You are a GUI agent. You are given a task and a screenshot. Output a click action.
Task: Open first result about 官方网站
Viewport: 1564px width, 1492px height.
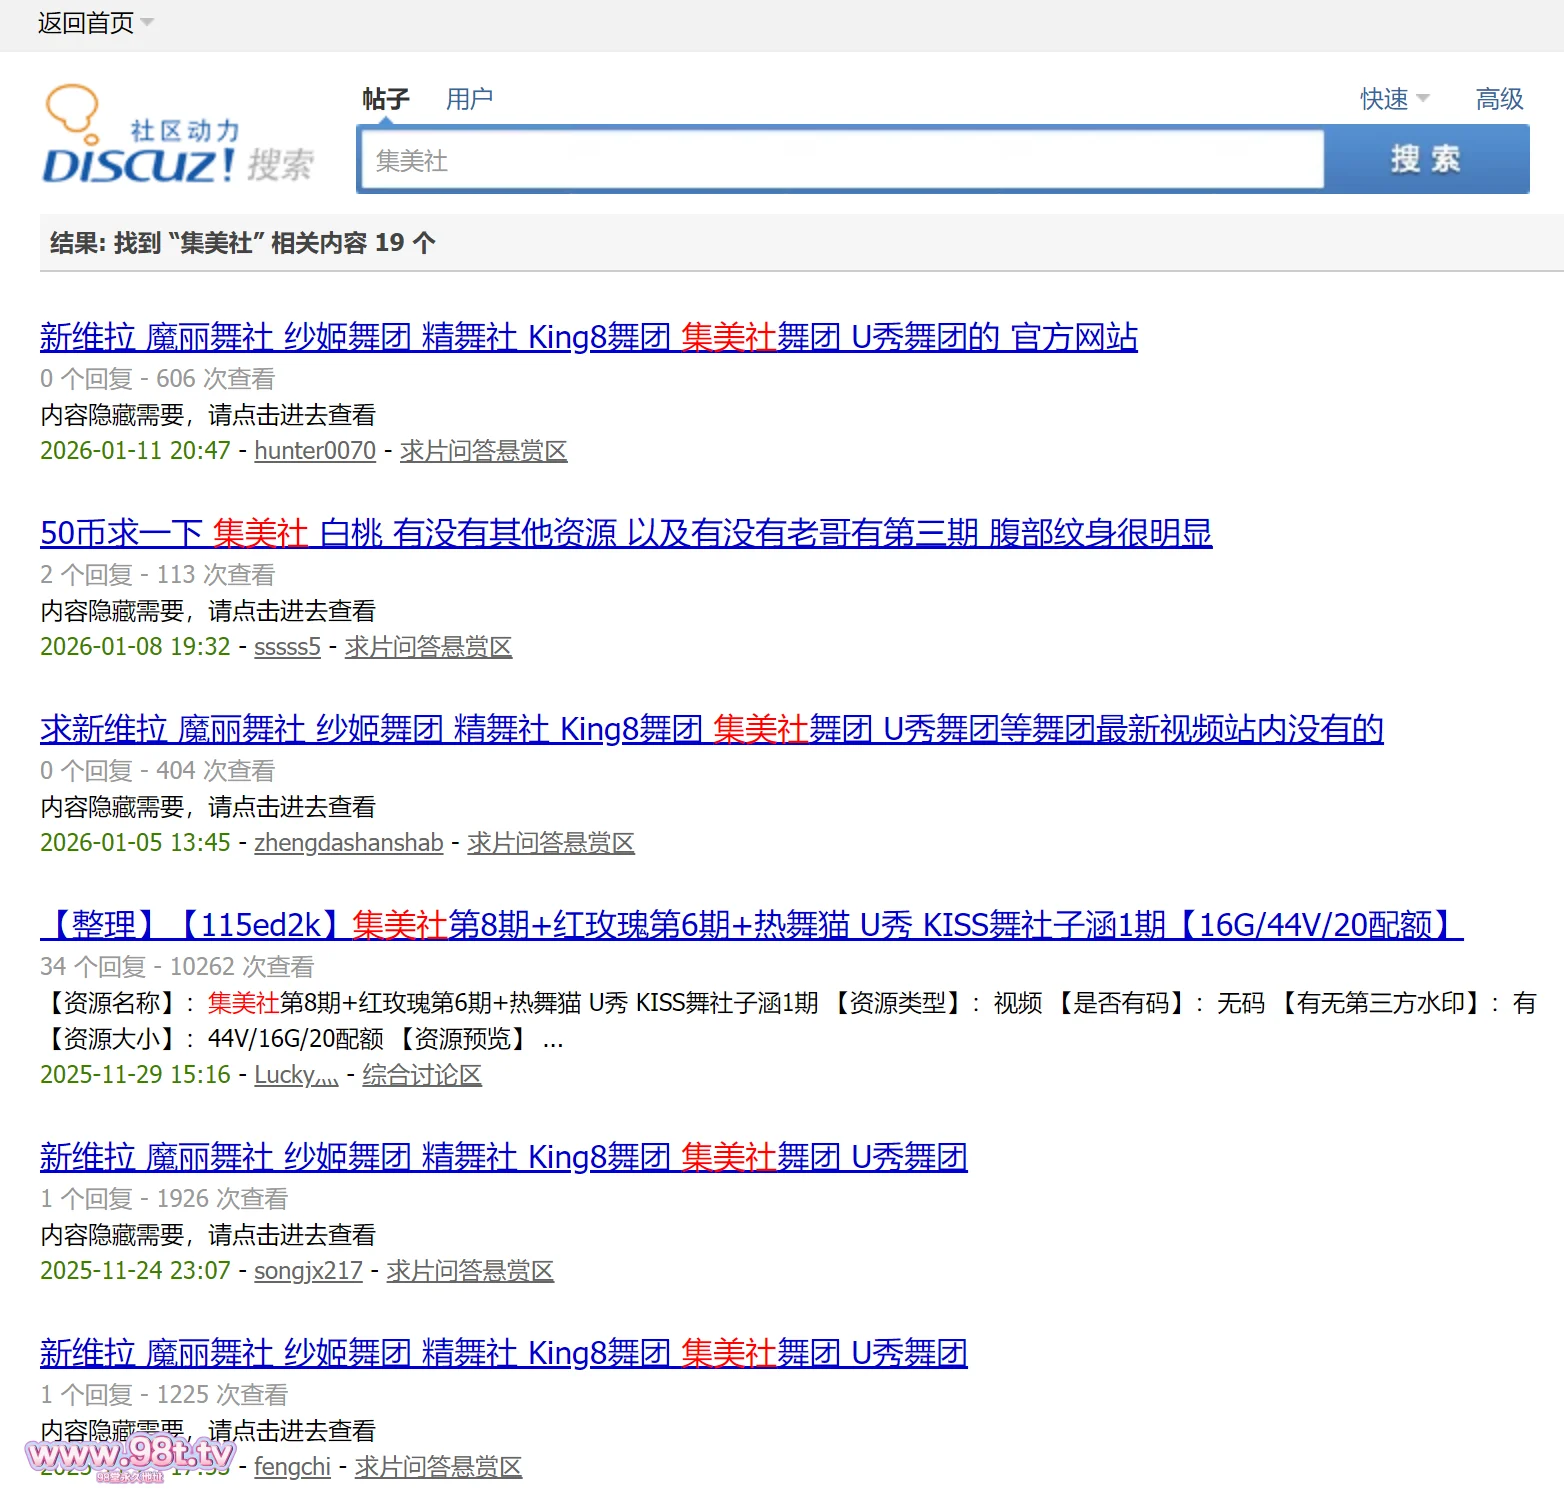(588, 338)
